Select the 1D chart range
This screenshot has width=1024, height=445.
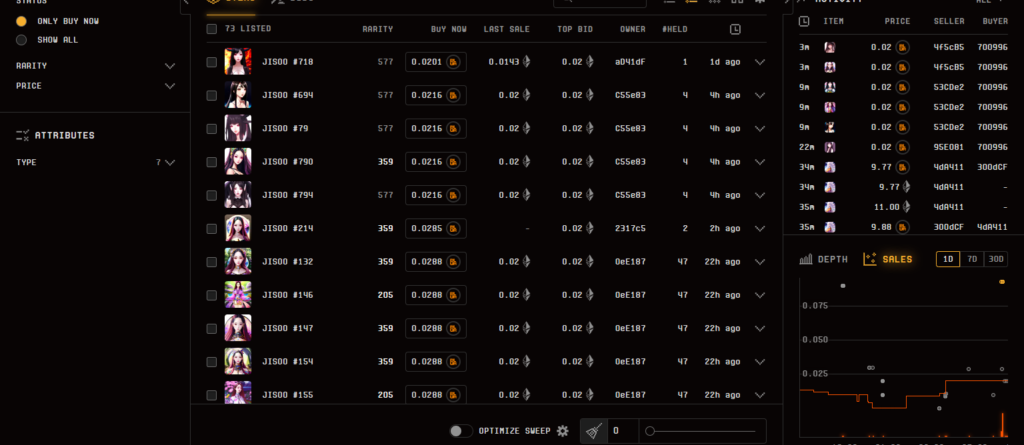click(x=948, y=259)
